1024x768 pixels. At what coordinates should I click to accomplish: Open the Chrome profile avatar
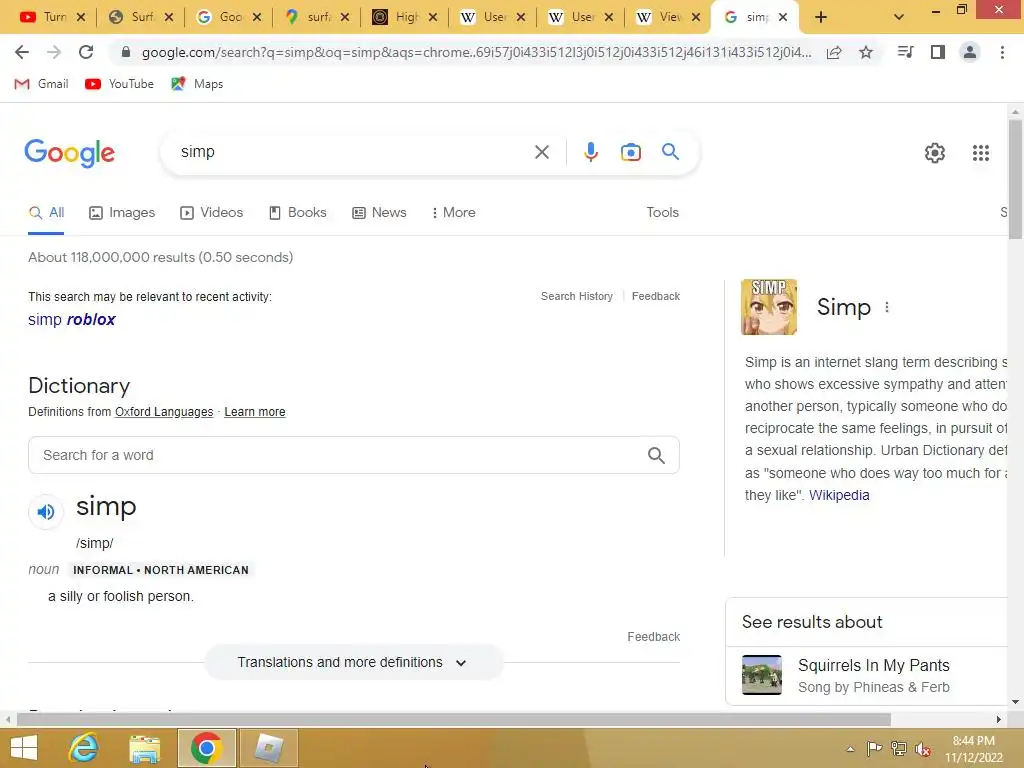pyautogui.click(x=970, y=52)
